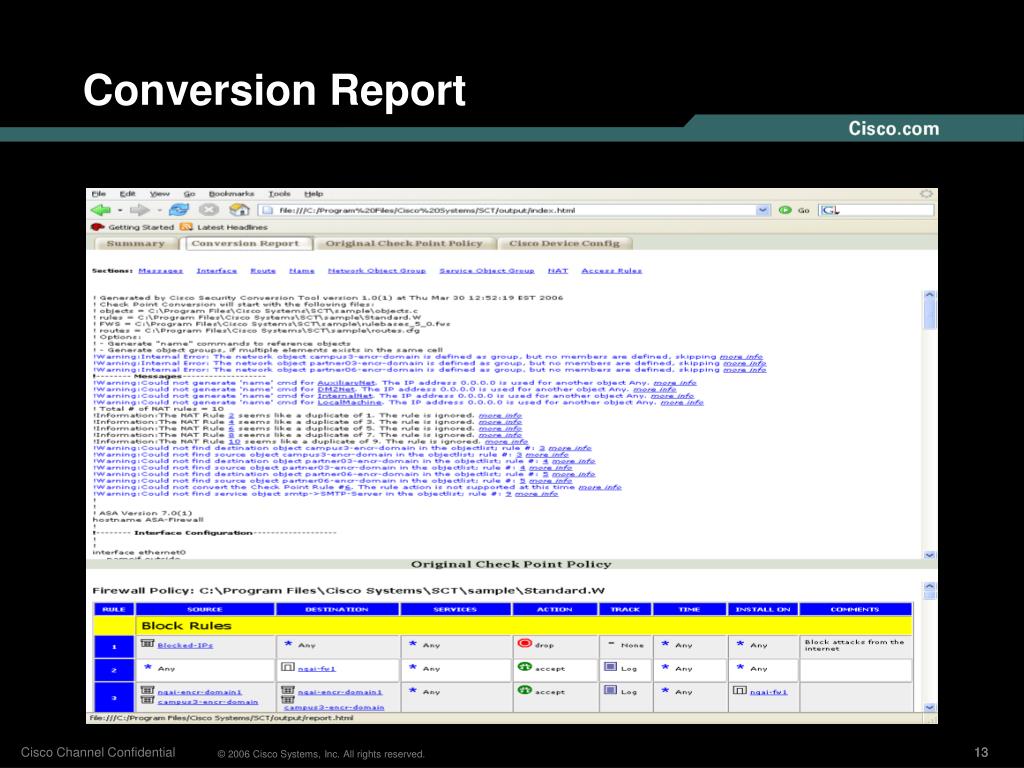
Task: Click the rule number 1 cell
Action: point(114,647)
